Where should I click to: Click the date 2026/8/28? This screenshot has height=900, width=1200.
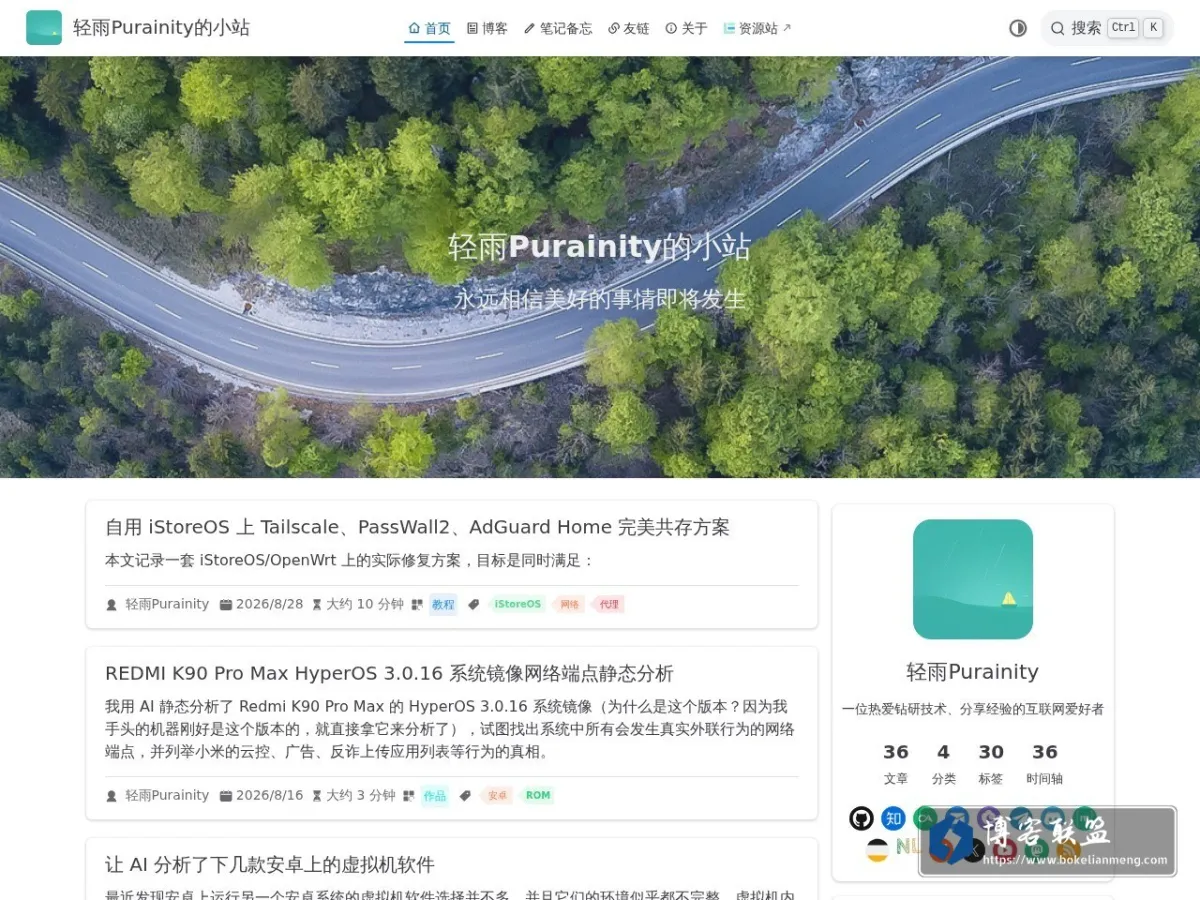pos(269,604)
